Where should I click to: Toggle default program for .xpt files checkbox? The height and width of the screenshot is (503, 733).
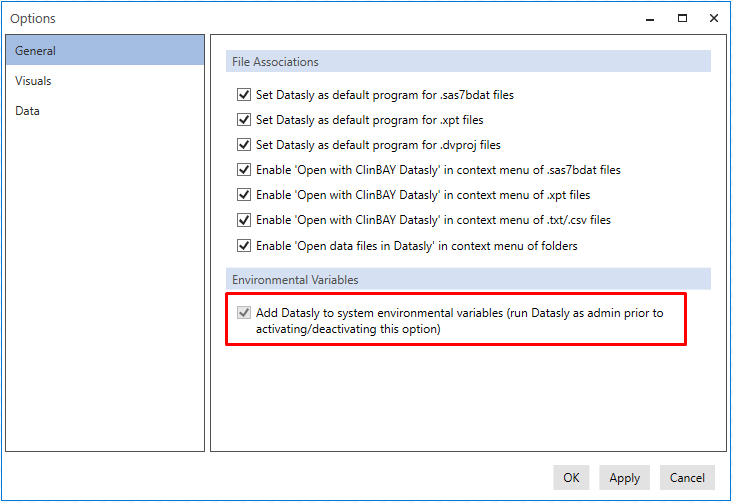tap(244, 120)
